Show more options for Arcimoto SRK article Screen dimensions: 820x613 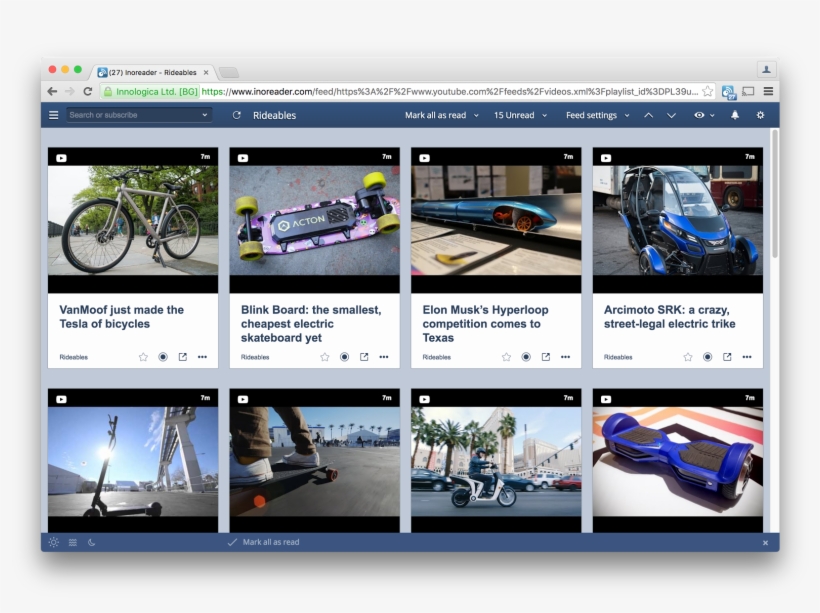click(747, 357)
